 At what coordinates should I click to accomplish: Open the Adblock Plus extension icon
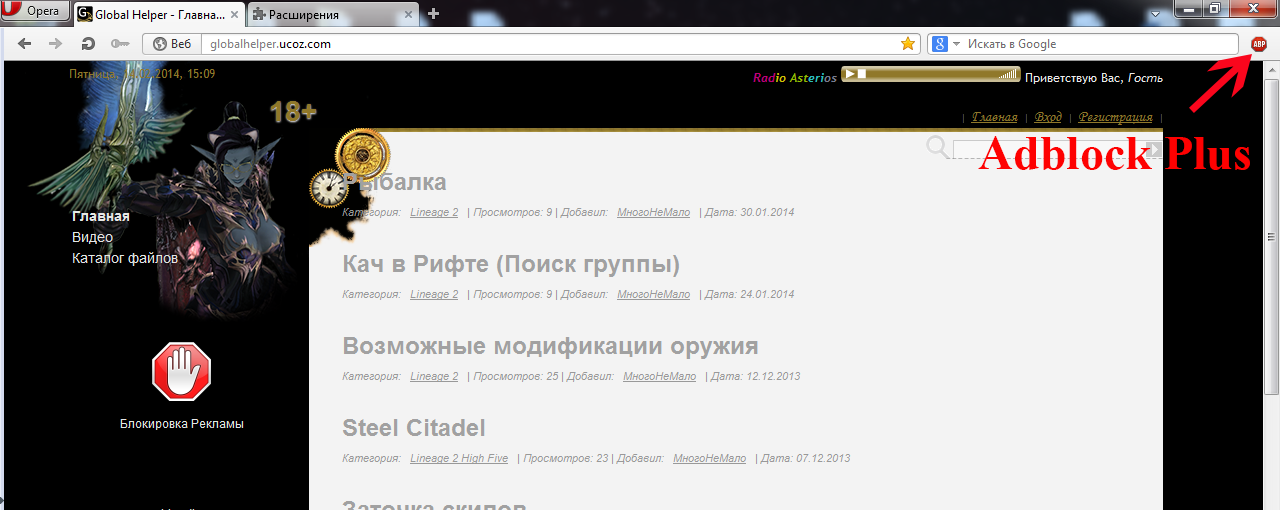tap(1259, 44)
